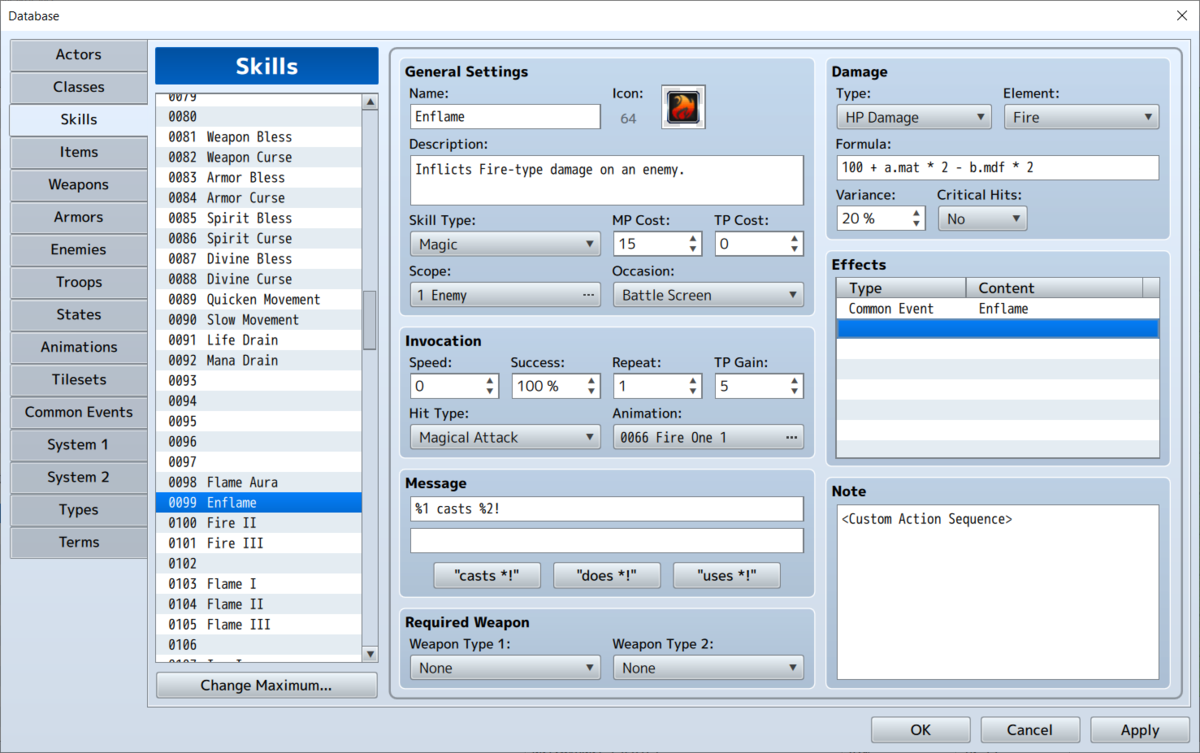Open the Weapon Type 1 dropdown
This screenshot has height=753, width=1200.
(504, 667)
